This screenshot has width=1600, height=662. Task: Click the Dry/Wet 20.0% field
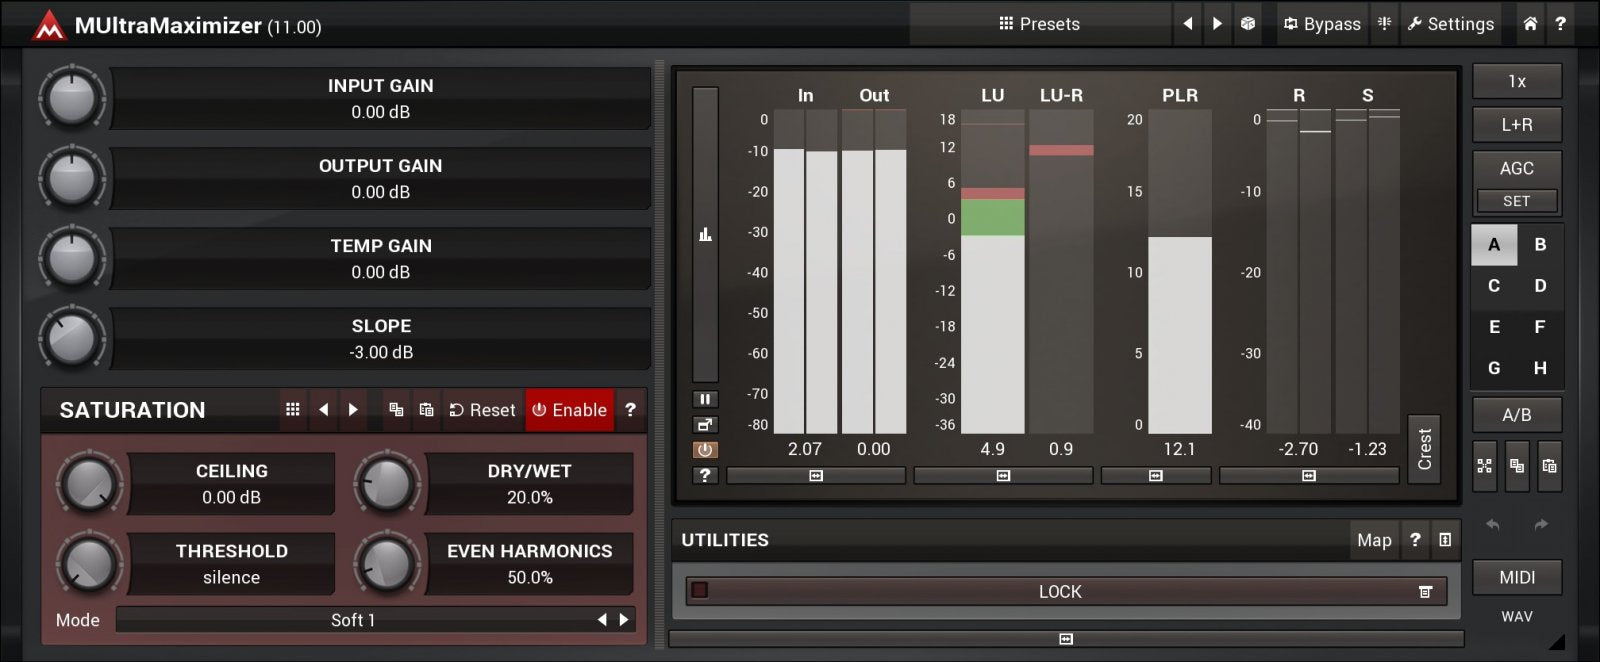point(529,484)
